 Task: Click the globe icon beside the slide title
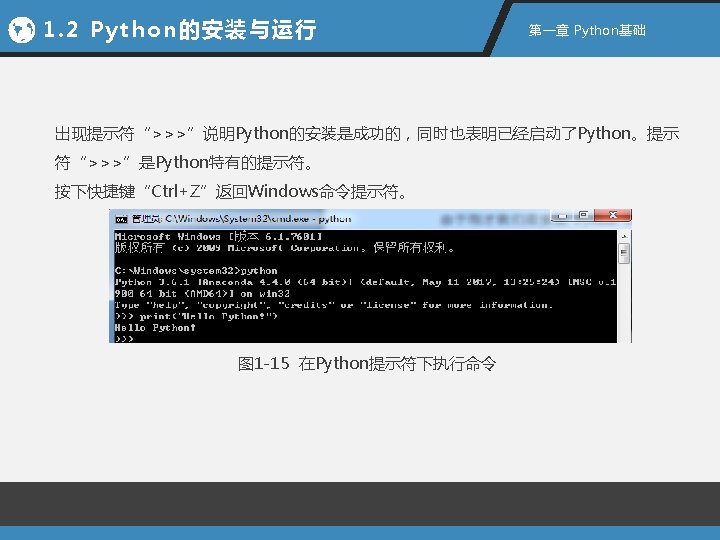point(22,30)
